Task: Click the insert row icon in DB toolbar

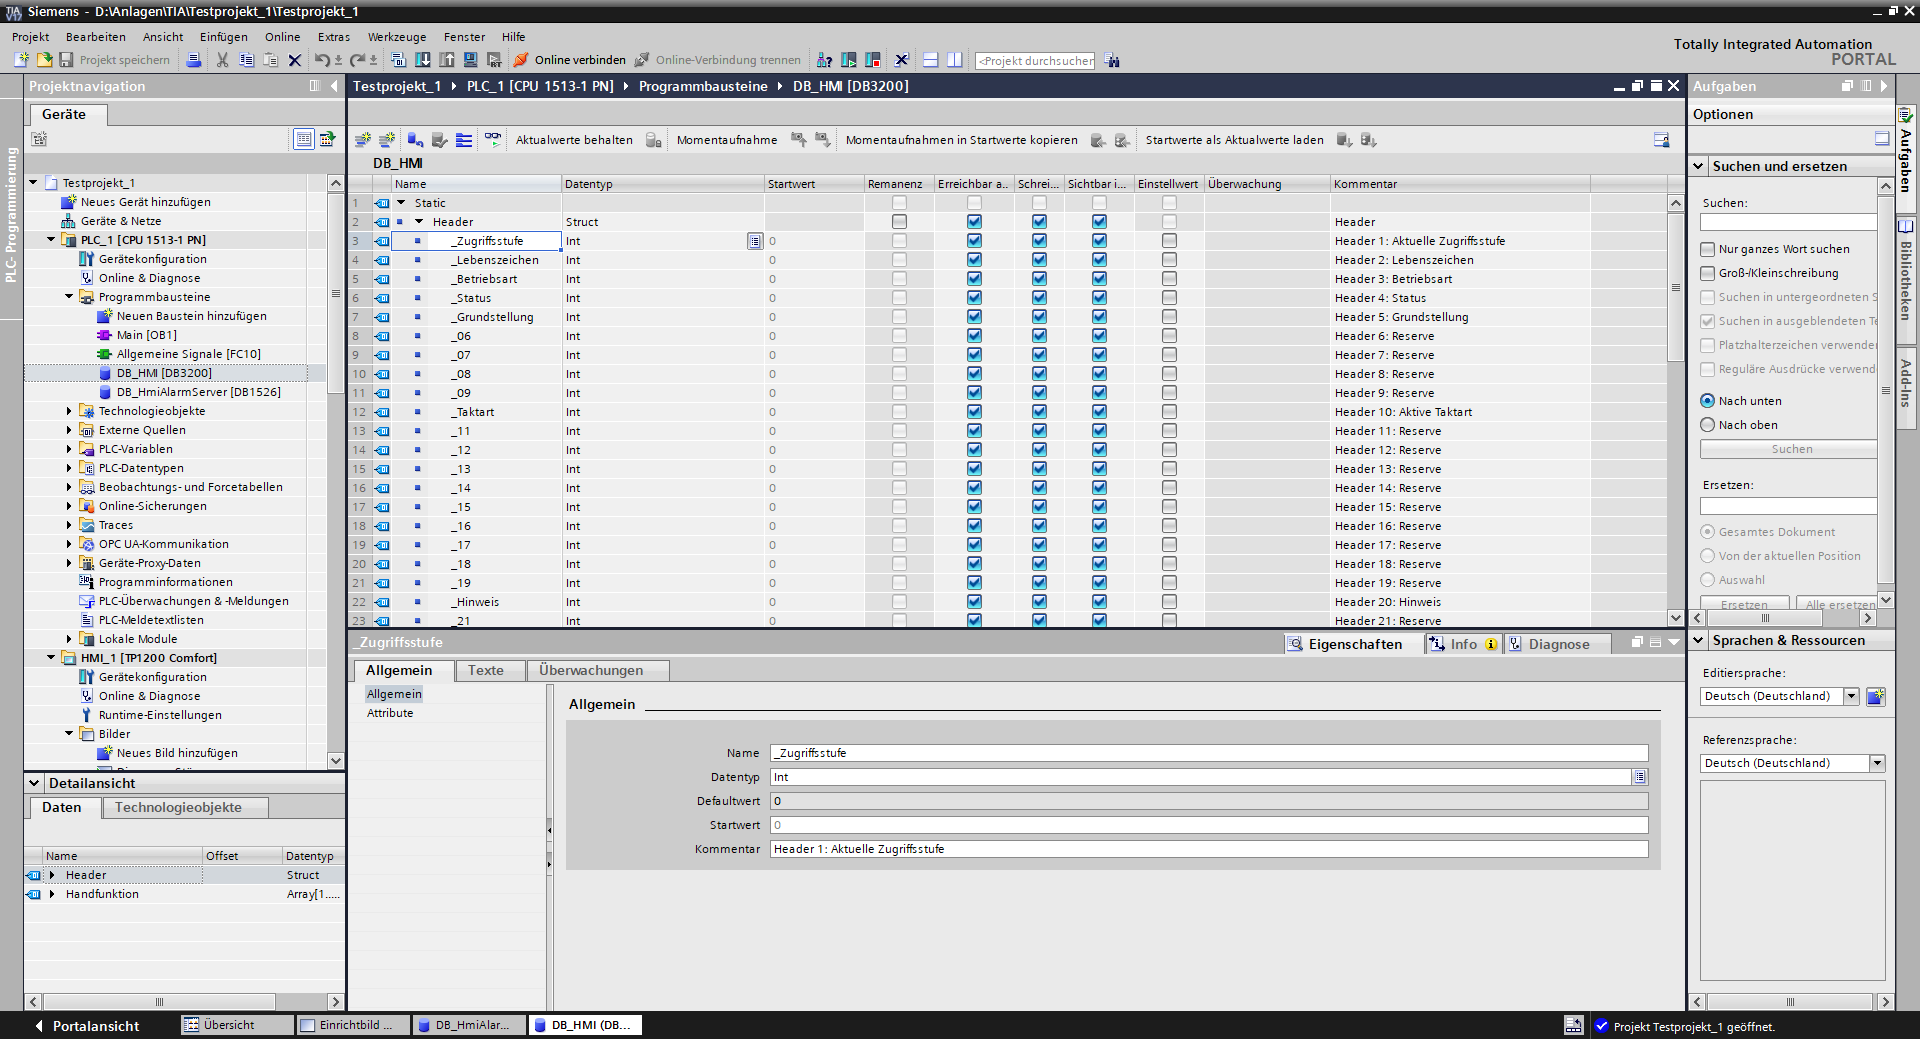Action: click(363, 140)
